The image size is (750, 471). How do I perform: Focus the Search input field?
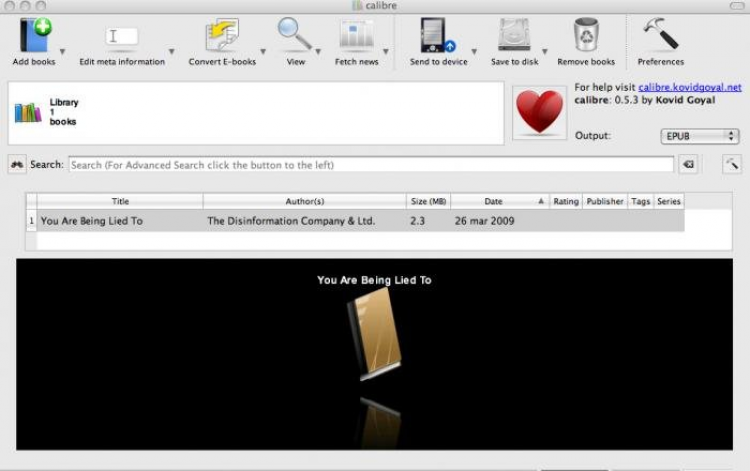click(371, 165)
